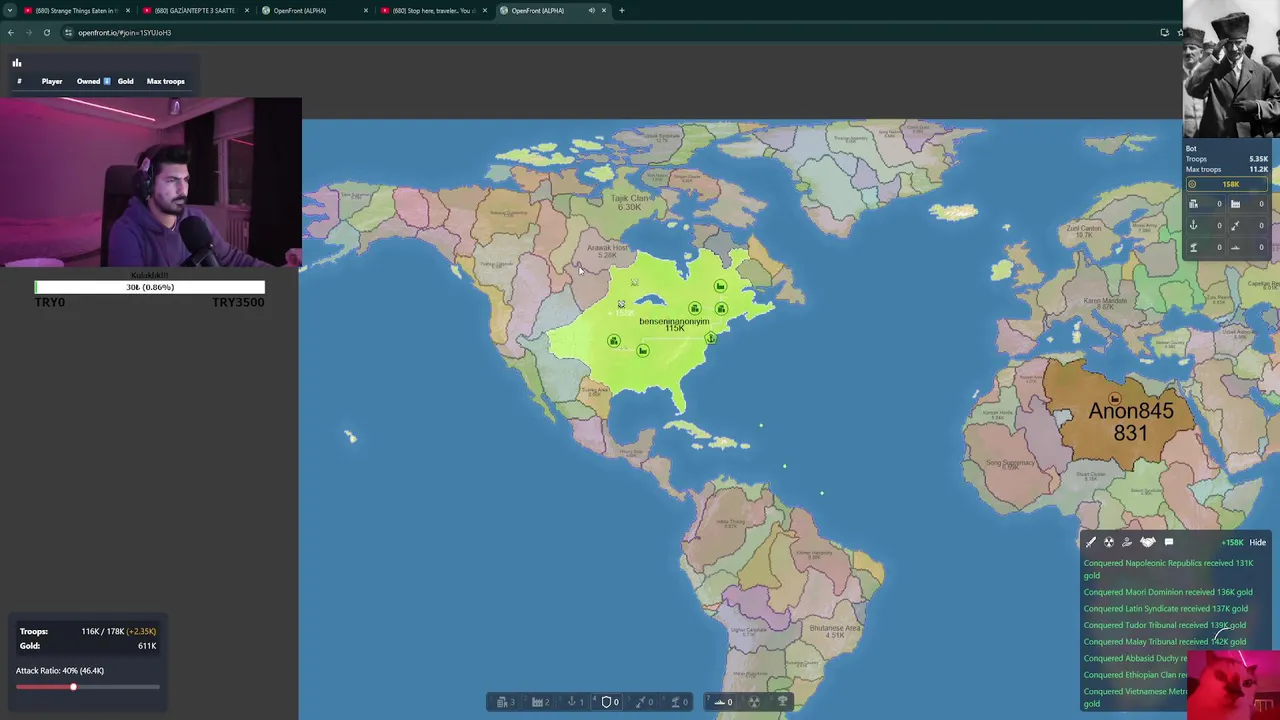
Task: Reload the page with the refresh icon
Action: (47, 33)
